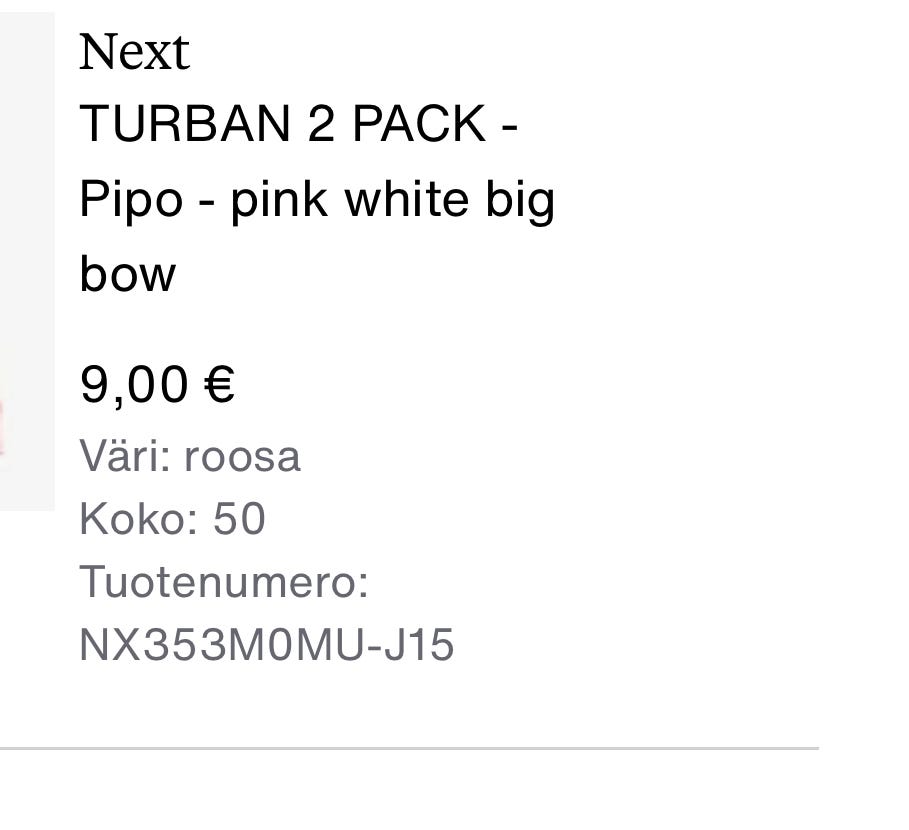Open the TURBAN 2 PACK product title

pyautogui.click(x=298, y=125)
